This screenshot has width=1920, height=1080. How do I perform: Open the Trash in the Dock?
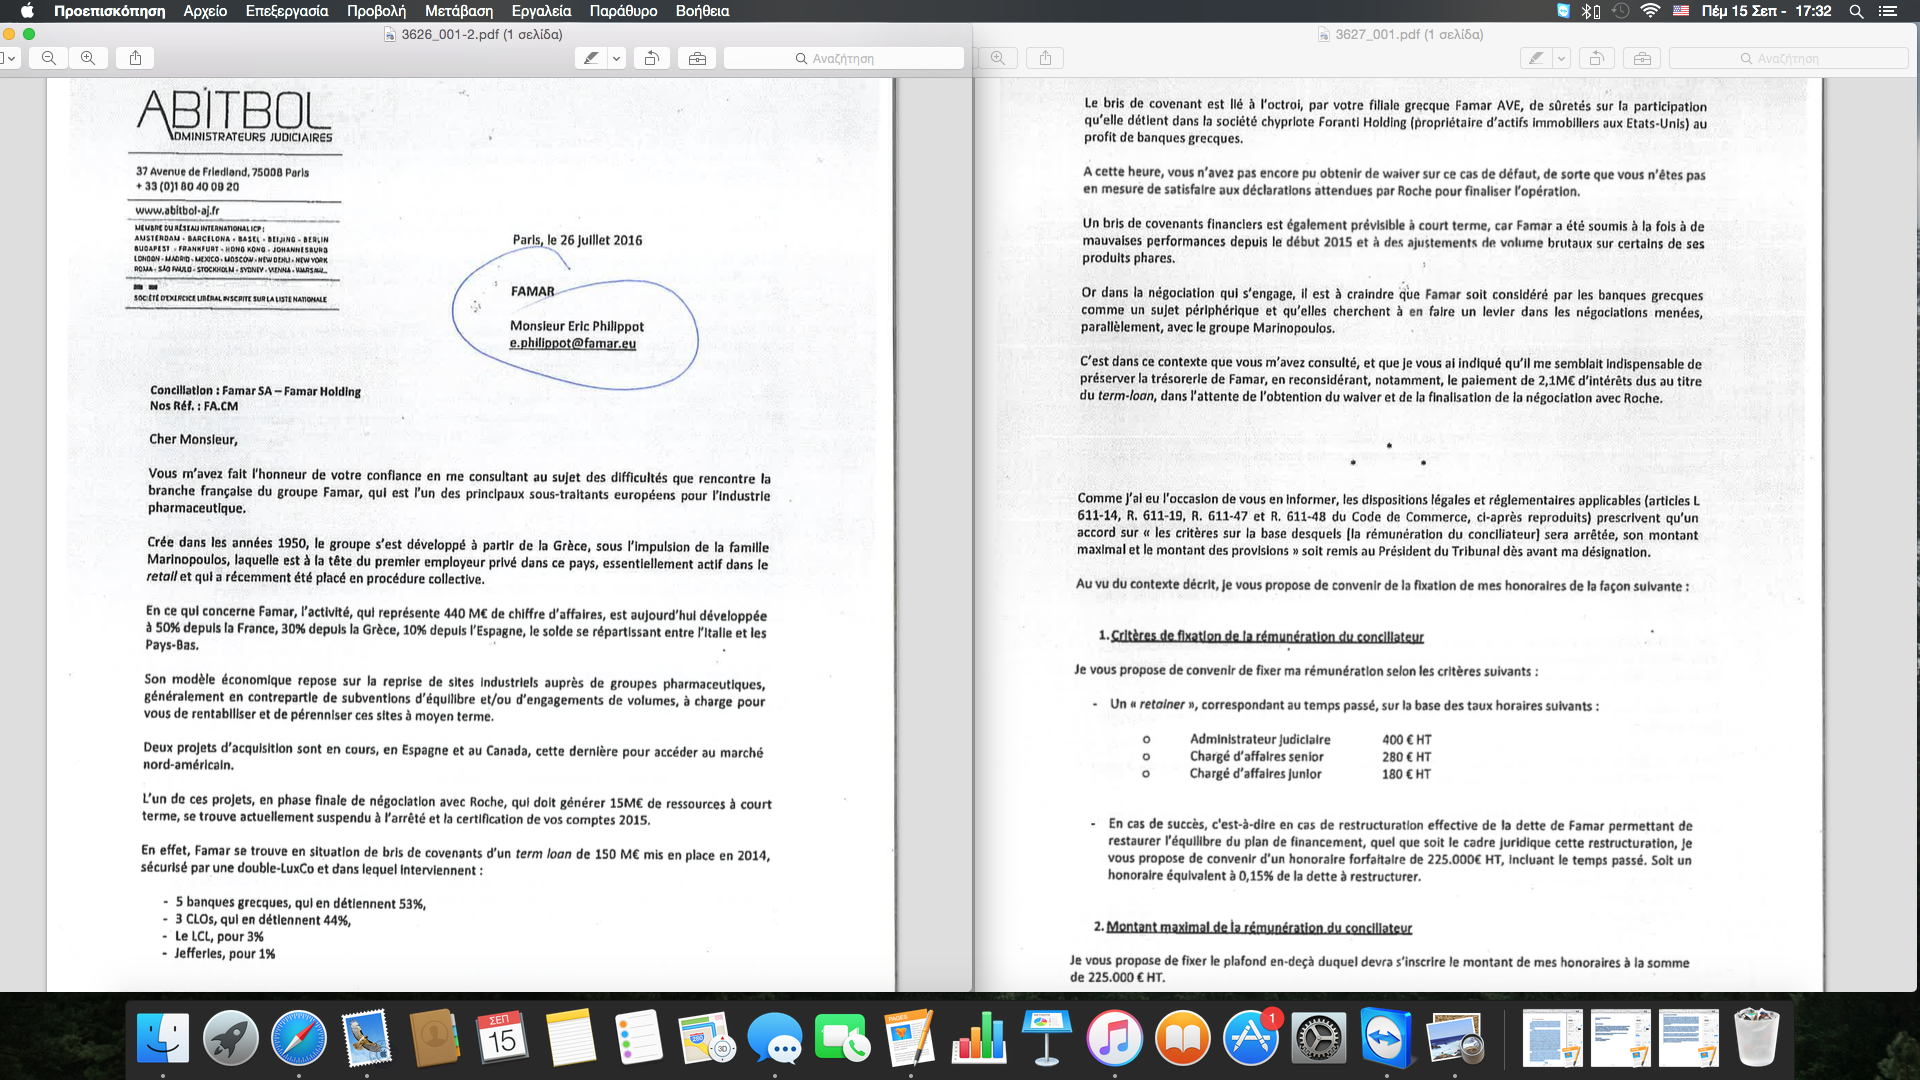tap(1756, 1038)
